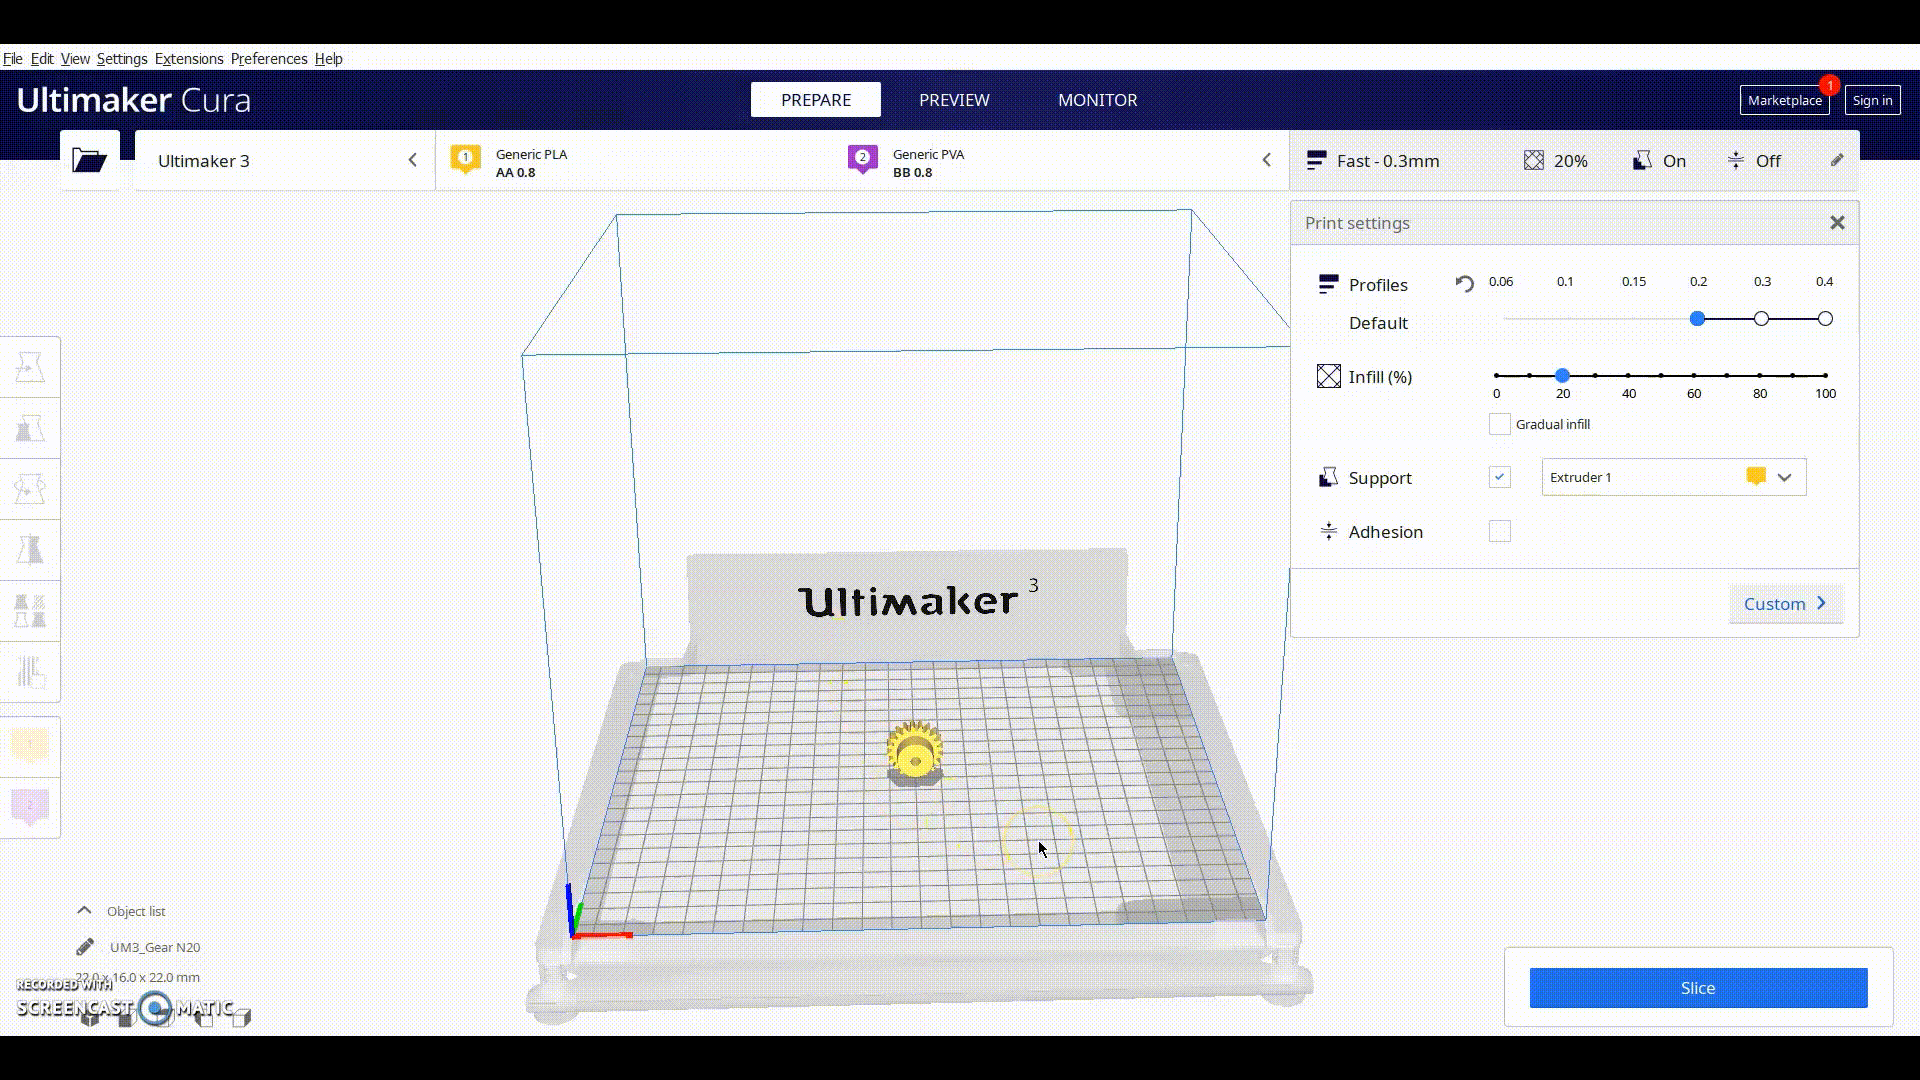Screen dimensions: 1920x1080
Task: Set infill slider to the 100 tick
Action: (x=1825, y=375)
